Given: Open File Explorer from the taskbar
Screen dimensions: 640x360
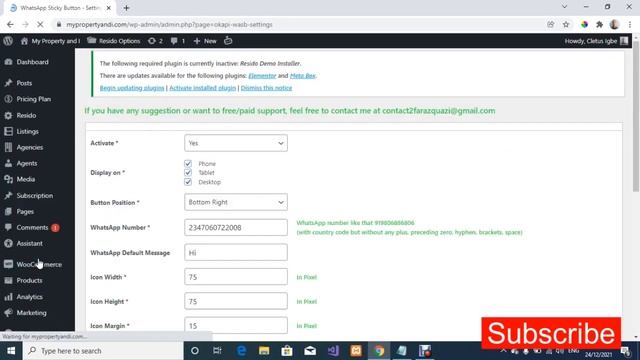Looking at the screenshot, I should tap(264, 351).
